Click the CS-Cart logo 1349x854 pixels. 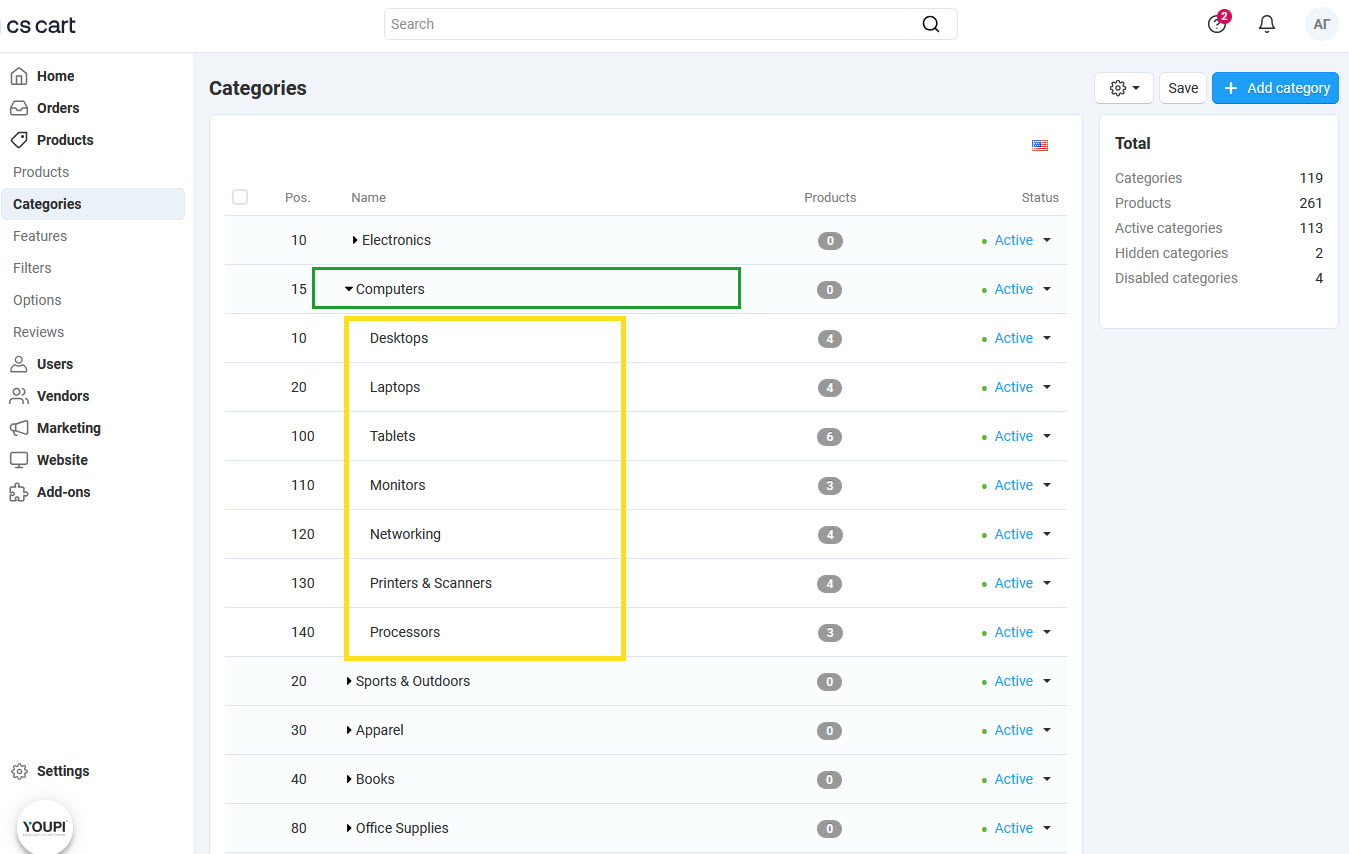[41, 25]
